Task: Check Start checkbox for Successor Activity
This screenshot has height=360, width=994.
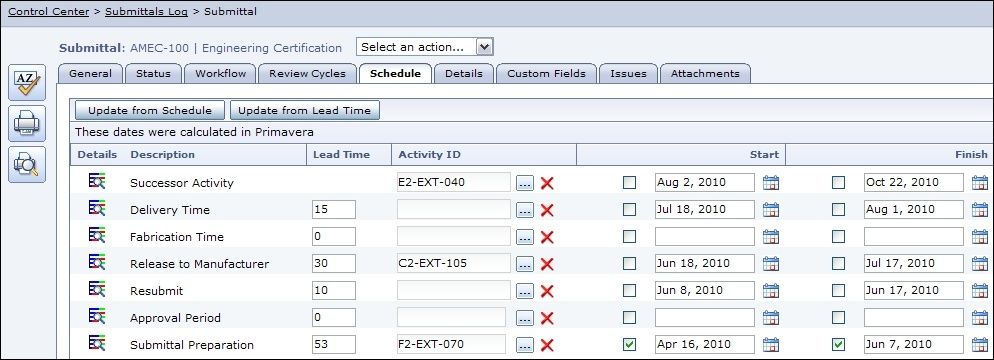Action: [x=629, y=183]
